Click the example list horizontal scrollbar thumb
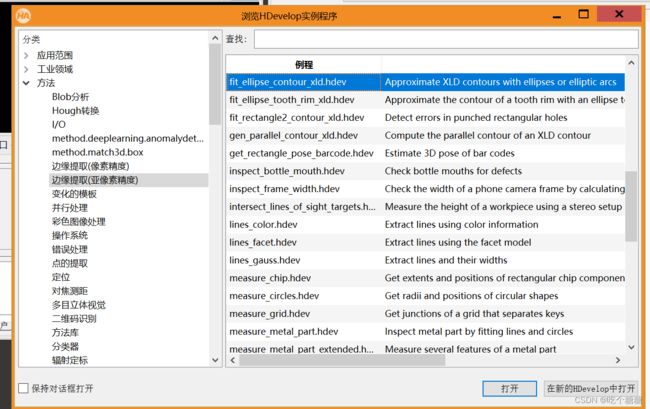 [342, 360]
